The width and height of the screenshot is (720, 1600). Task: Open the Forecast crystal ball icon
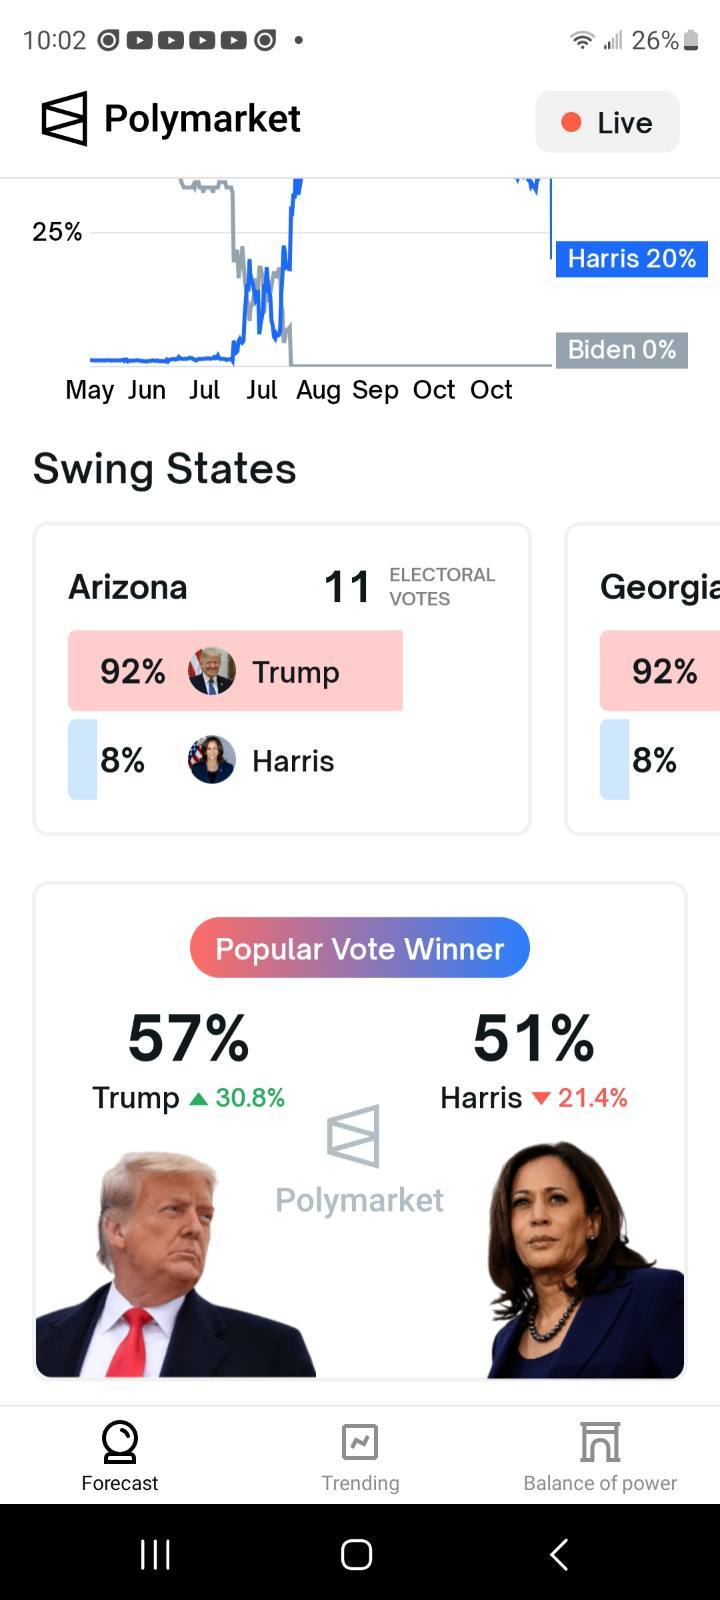point(120,1442)
